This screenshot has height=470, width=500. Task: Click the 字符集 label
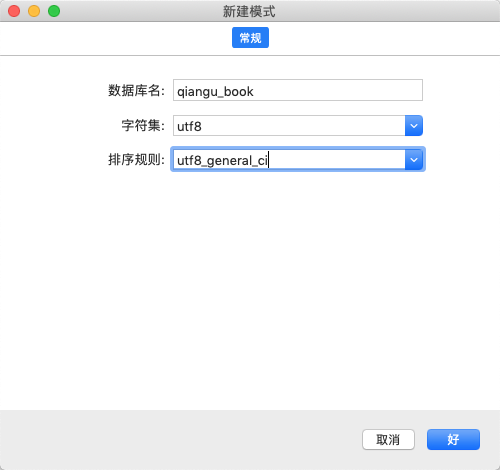pyautogui.click(x=143, y=126)
